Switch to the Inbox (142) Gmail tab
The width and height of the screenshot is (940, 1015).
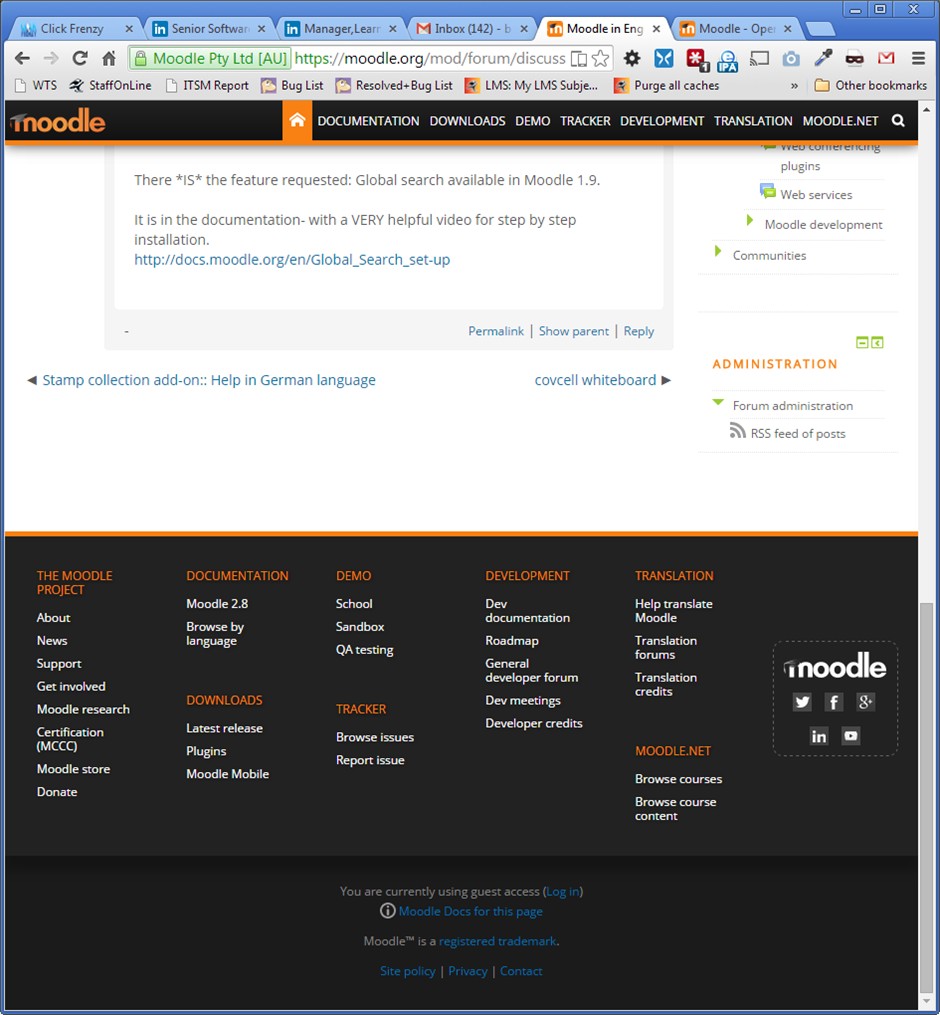coord(471,28)
